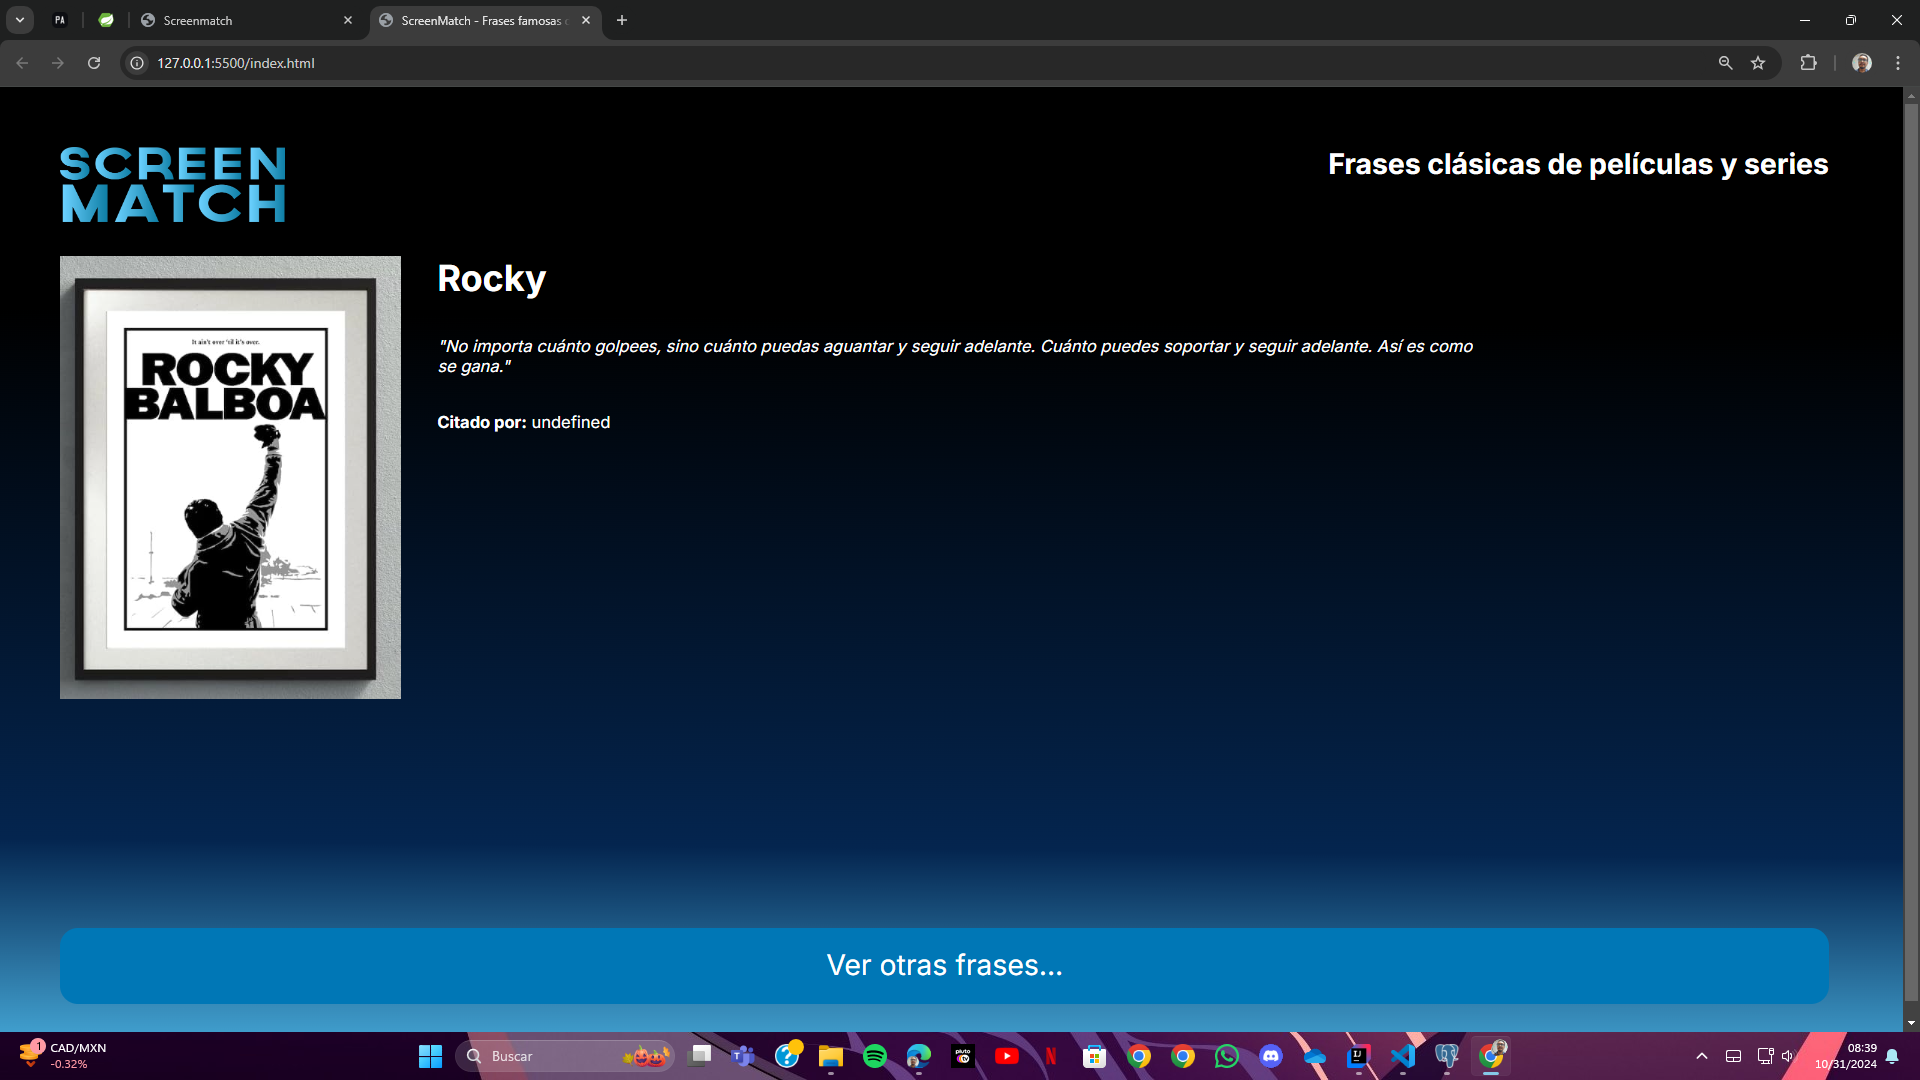Open Spotify from taskbar
Image resolution: width=1920 pixels, height=1080 pixels.
[x=875, y=1056]
